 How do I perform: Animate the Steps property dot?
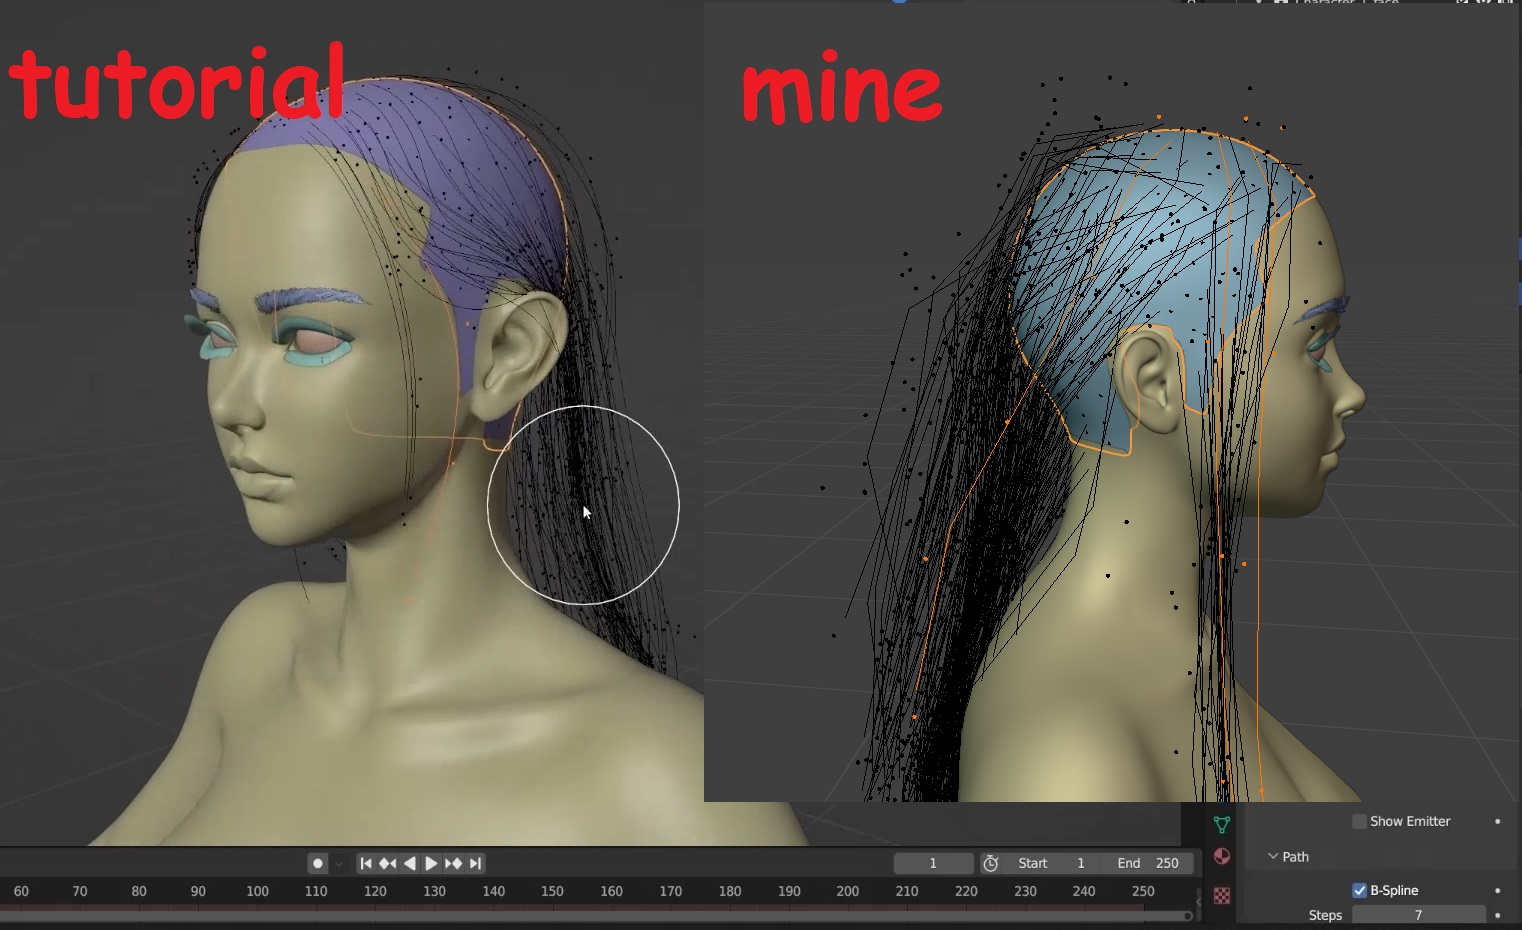point(1497,915)
